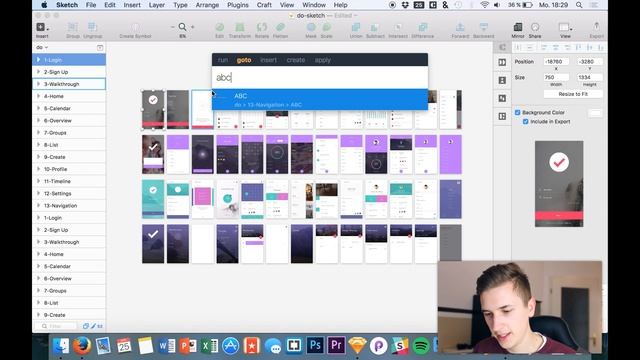640x360 pixels.
Task: Expand the 11-Timeline layer group
Action: tap(38, 181)
